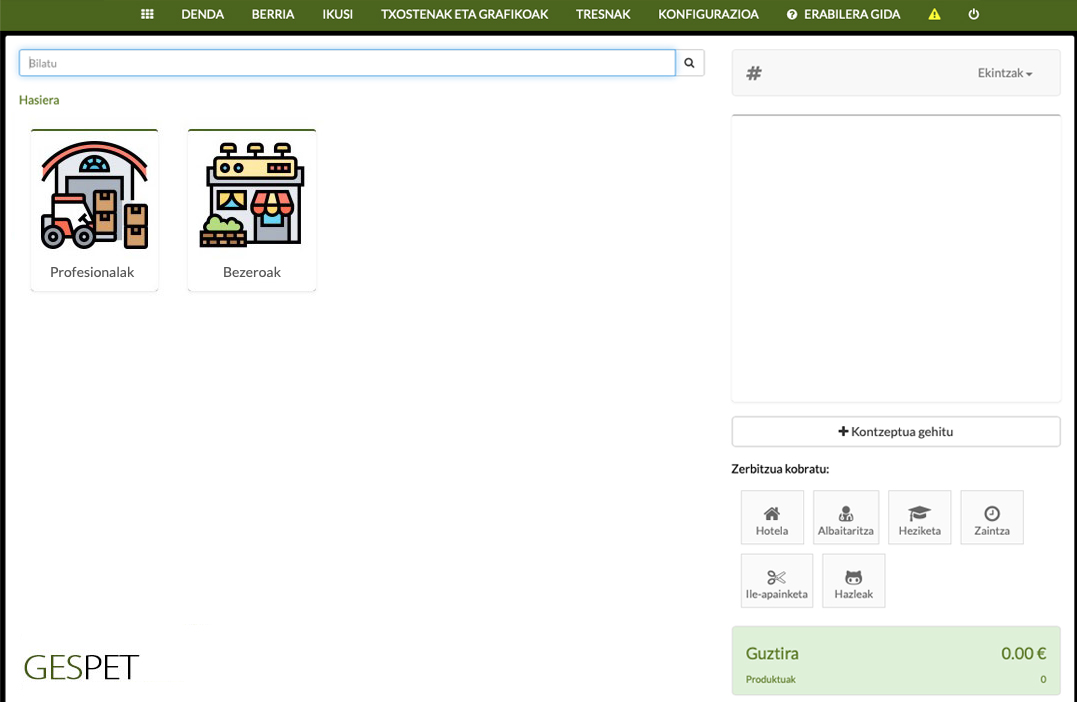This screenshot has width=1077, height=702.
Task: Focus the Bilatu search field
Action: [x=347, y=63]
